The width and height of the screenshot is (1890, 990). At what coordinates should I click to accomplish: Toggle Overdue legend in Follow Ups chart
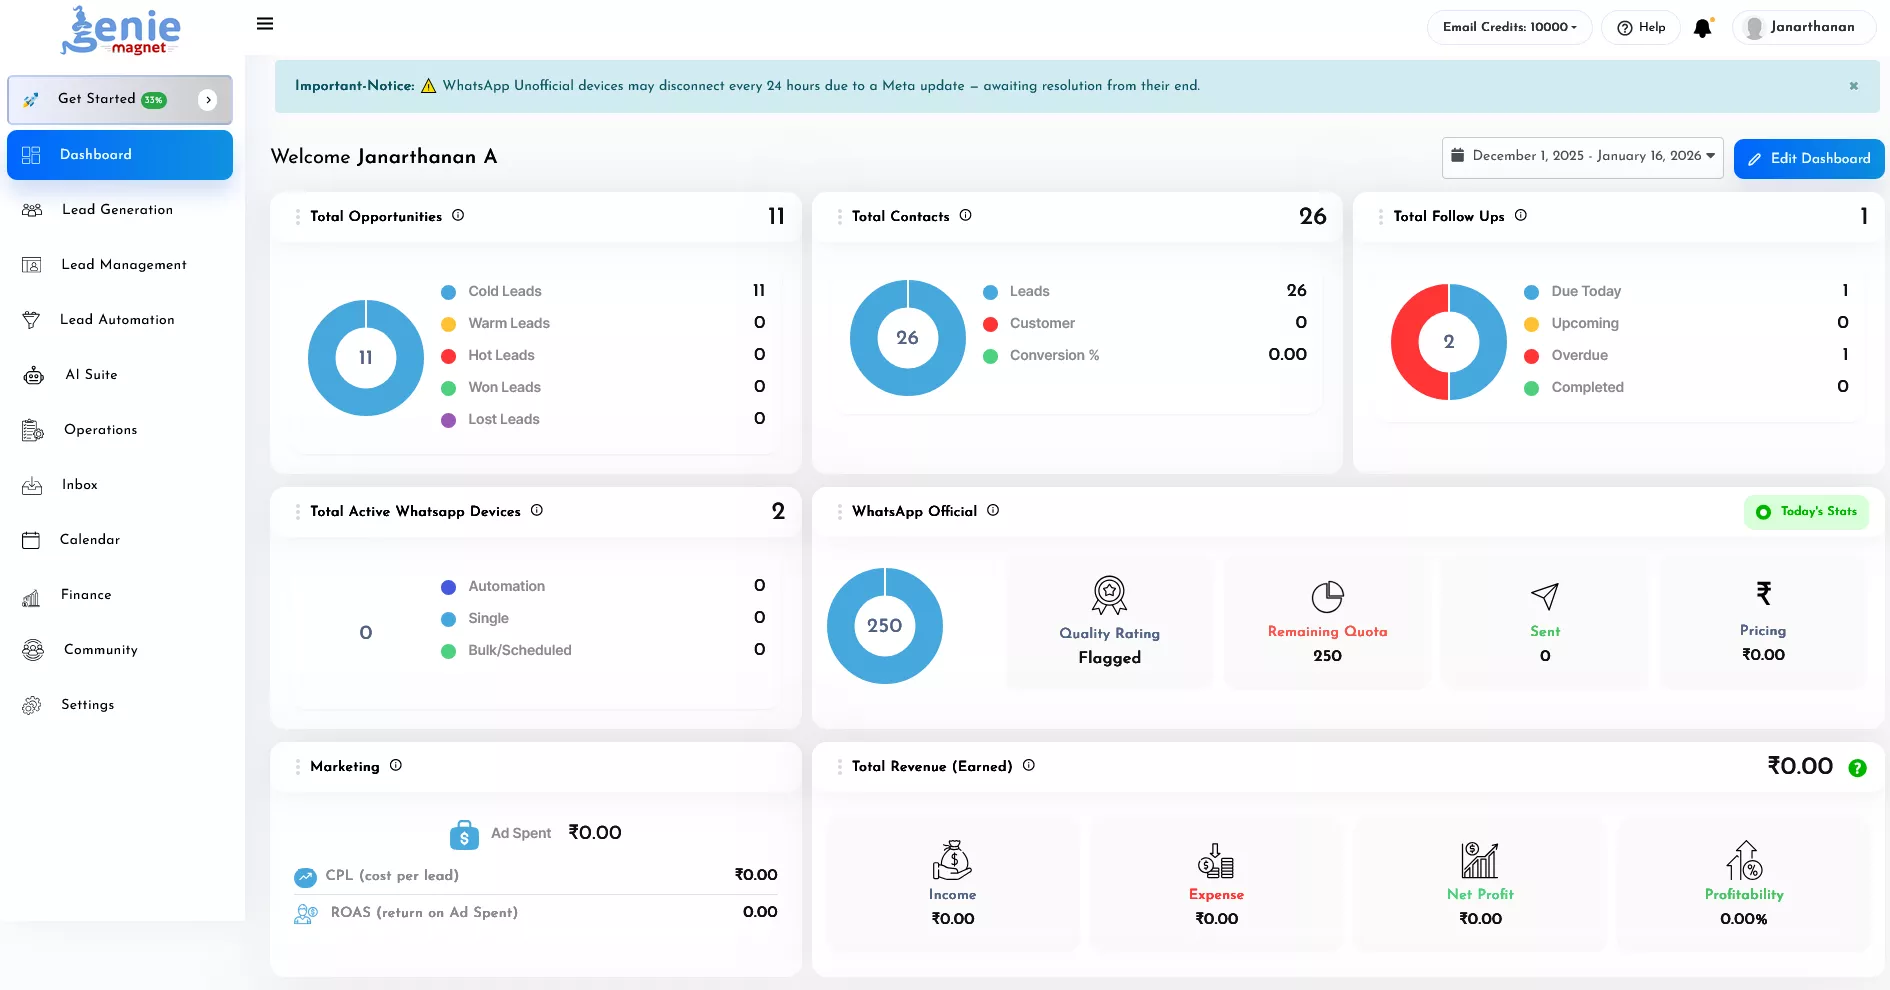coord(1579,355)
